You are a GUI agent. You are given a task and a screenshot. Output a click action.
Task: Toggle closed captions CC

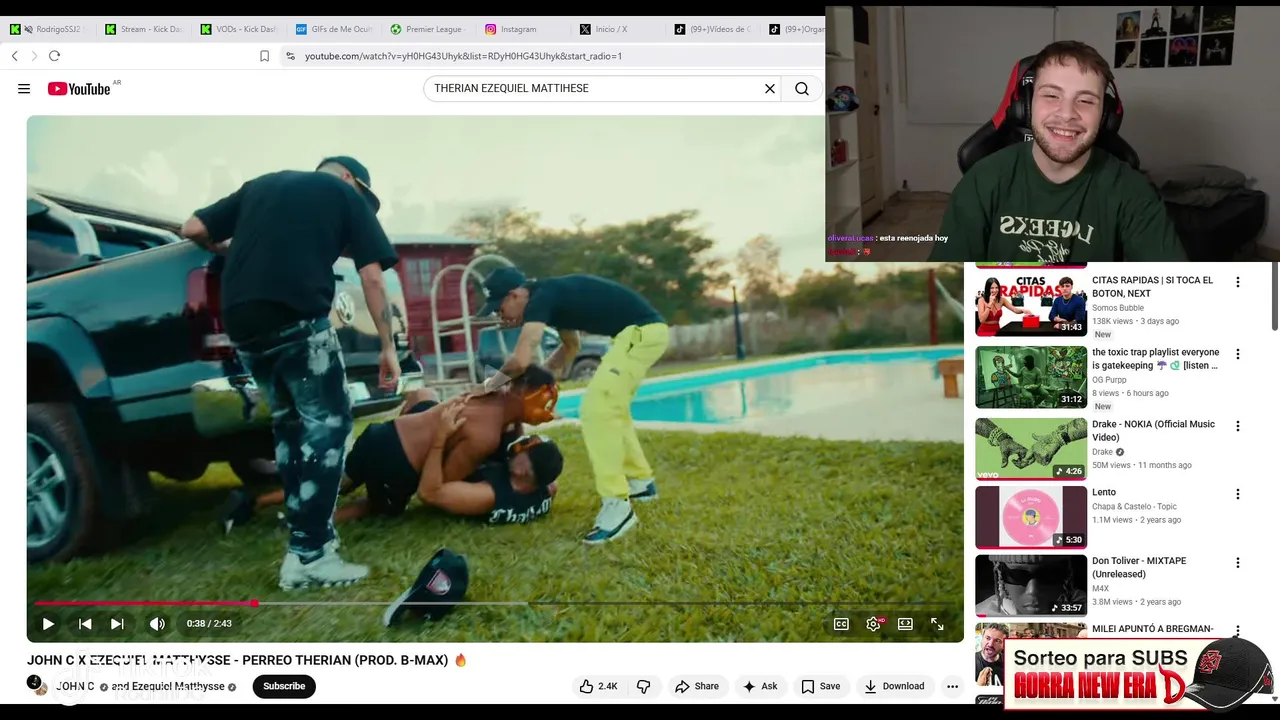click(x=841, y=624)
